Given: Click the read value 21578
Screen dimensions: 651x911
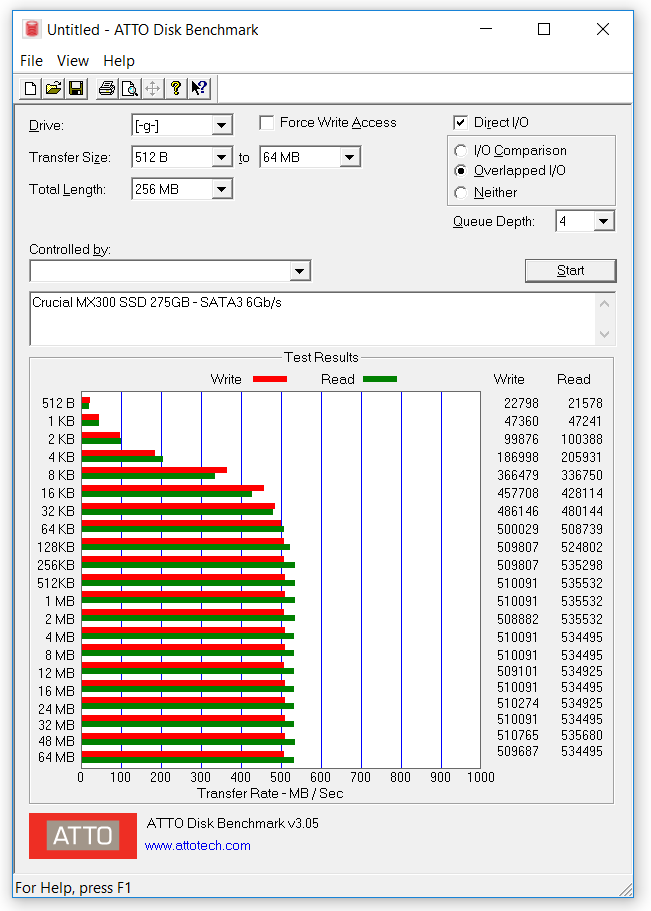Looking at the screenshot, I should pyautogui.click(x=585, y=403).
